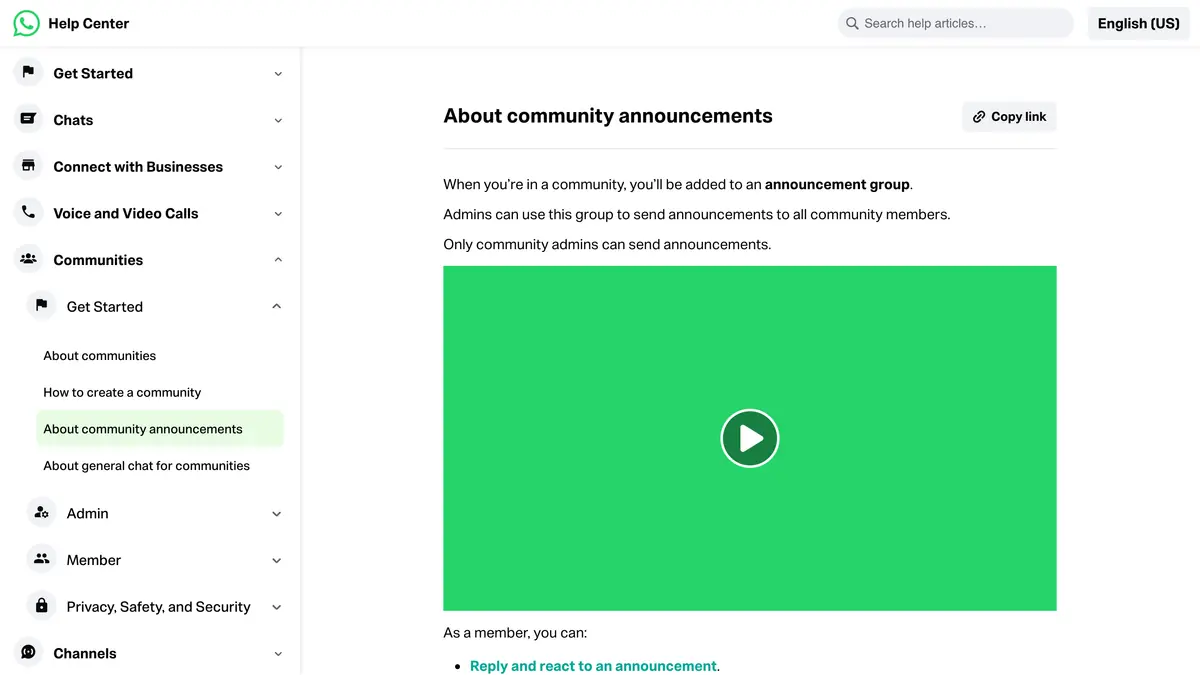Image resolution: width=1200 pixels, height=675 pixels.
Task: Click the Channels menu label
Action: click(x=85, y=653)
